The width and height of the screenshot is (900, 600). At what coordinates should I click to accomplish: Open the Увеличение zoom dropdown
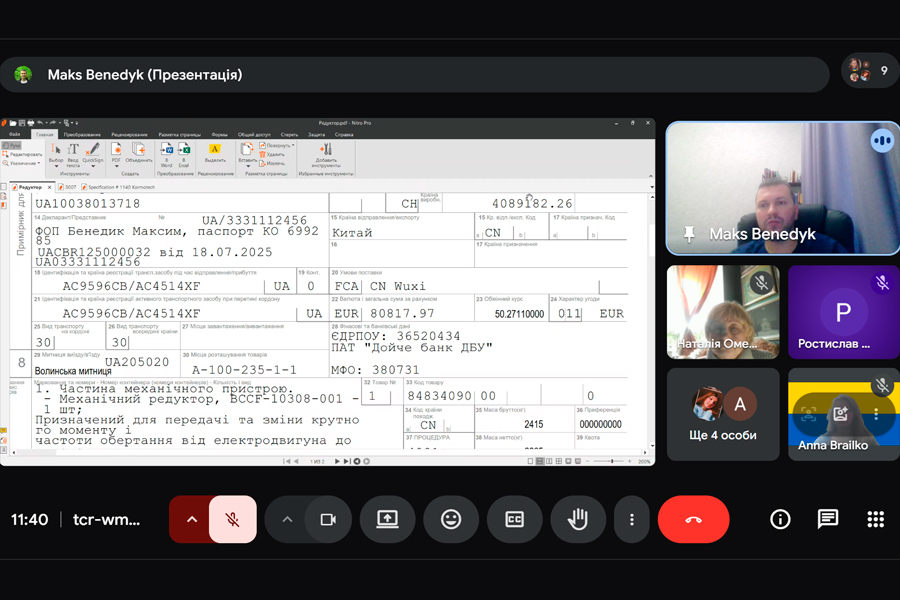coord(21,163)
